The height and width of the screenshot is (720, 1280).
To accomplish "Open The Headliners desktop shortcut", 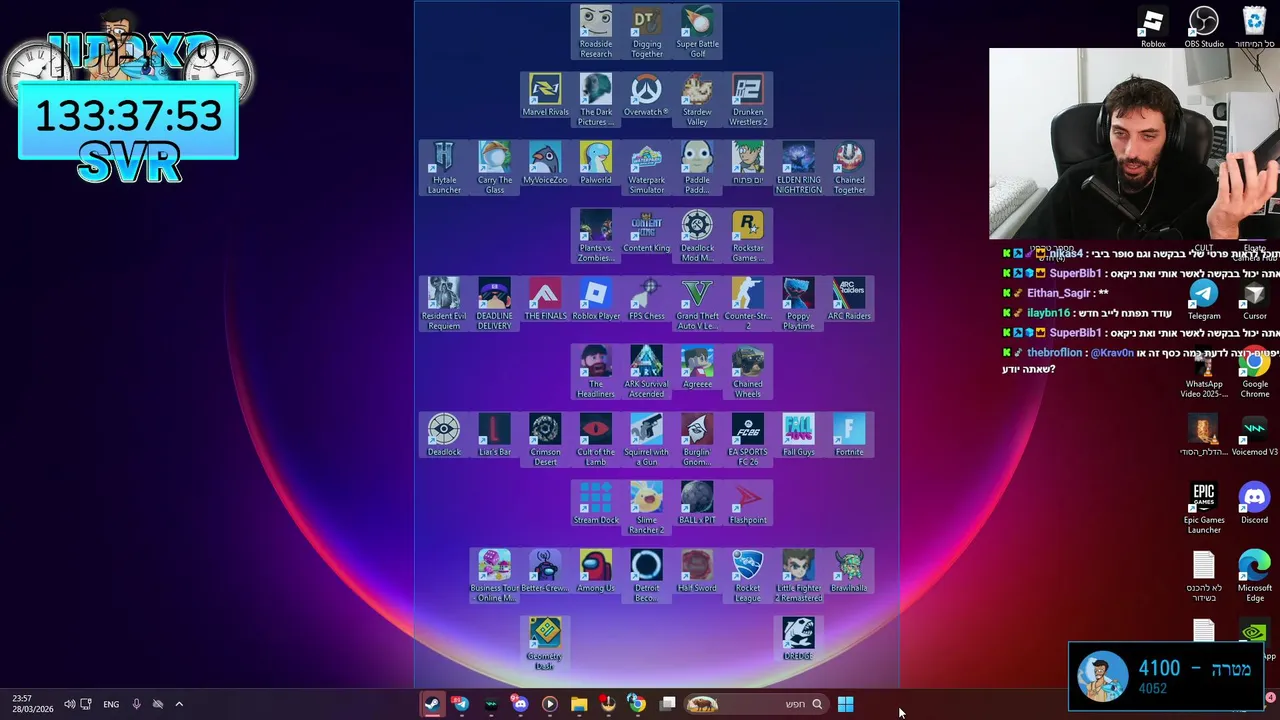I will [596, 372].
